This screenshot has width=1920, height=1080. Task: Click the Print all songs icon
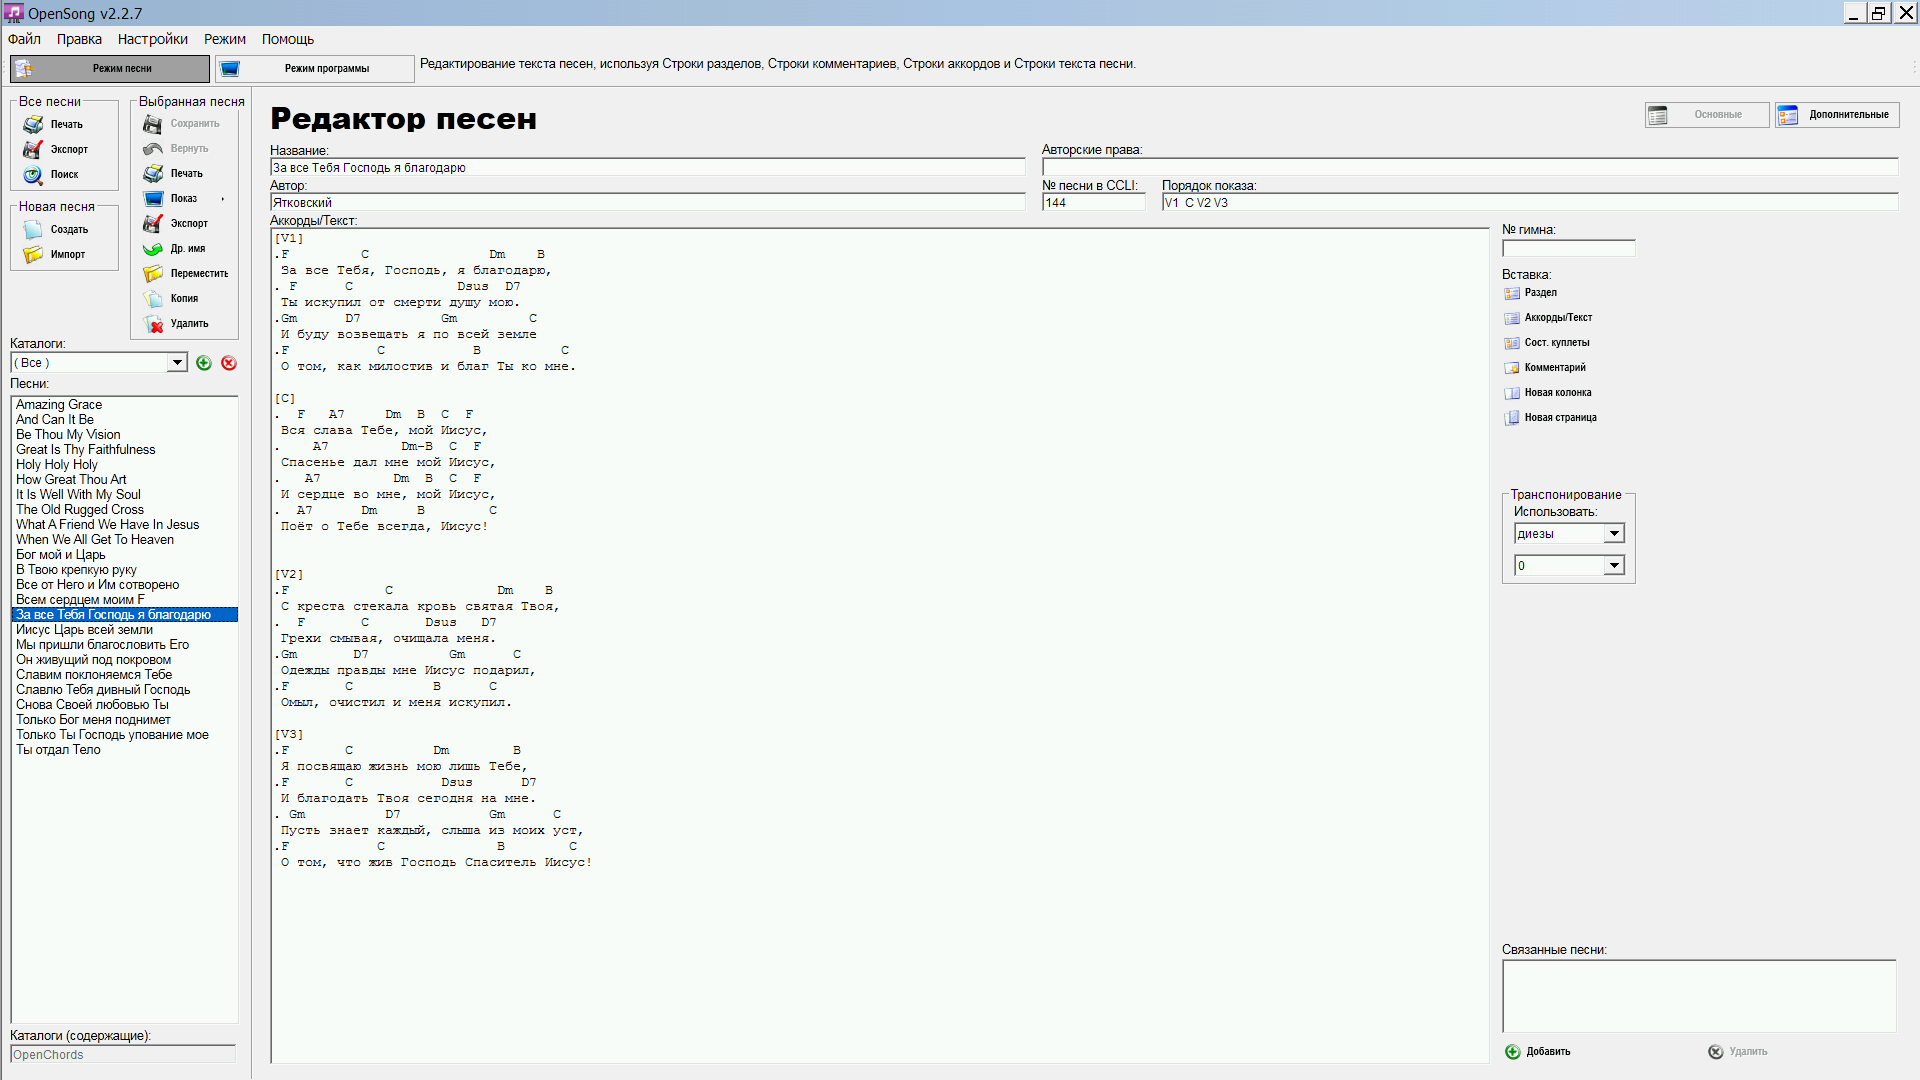33,124
